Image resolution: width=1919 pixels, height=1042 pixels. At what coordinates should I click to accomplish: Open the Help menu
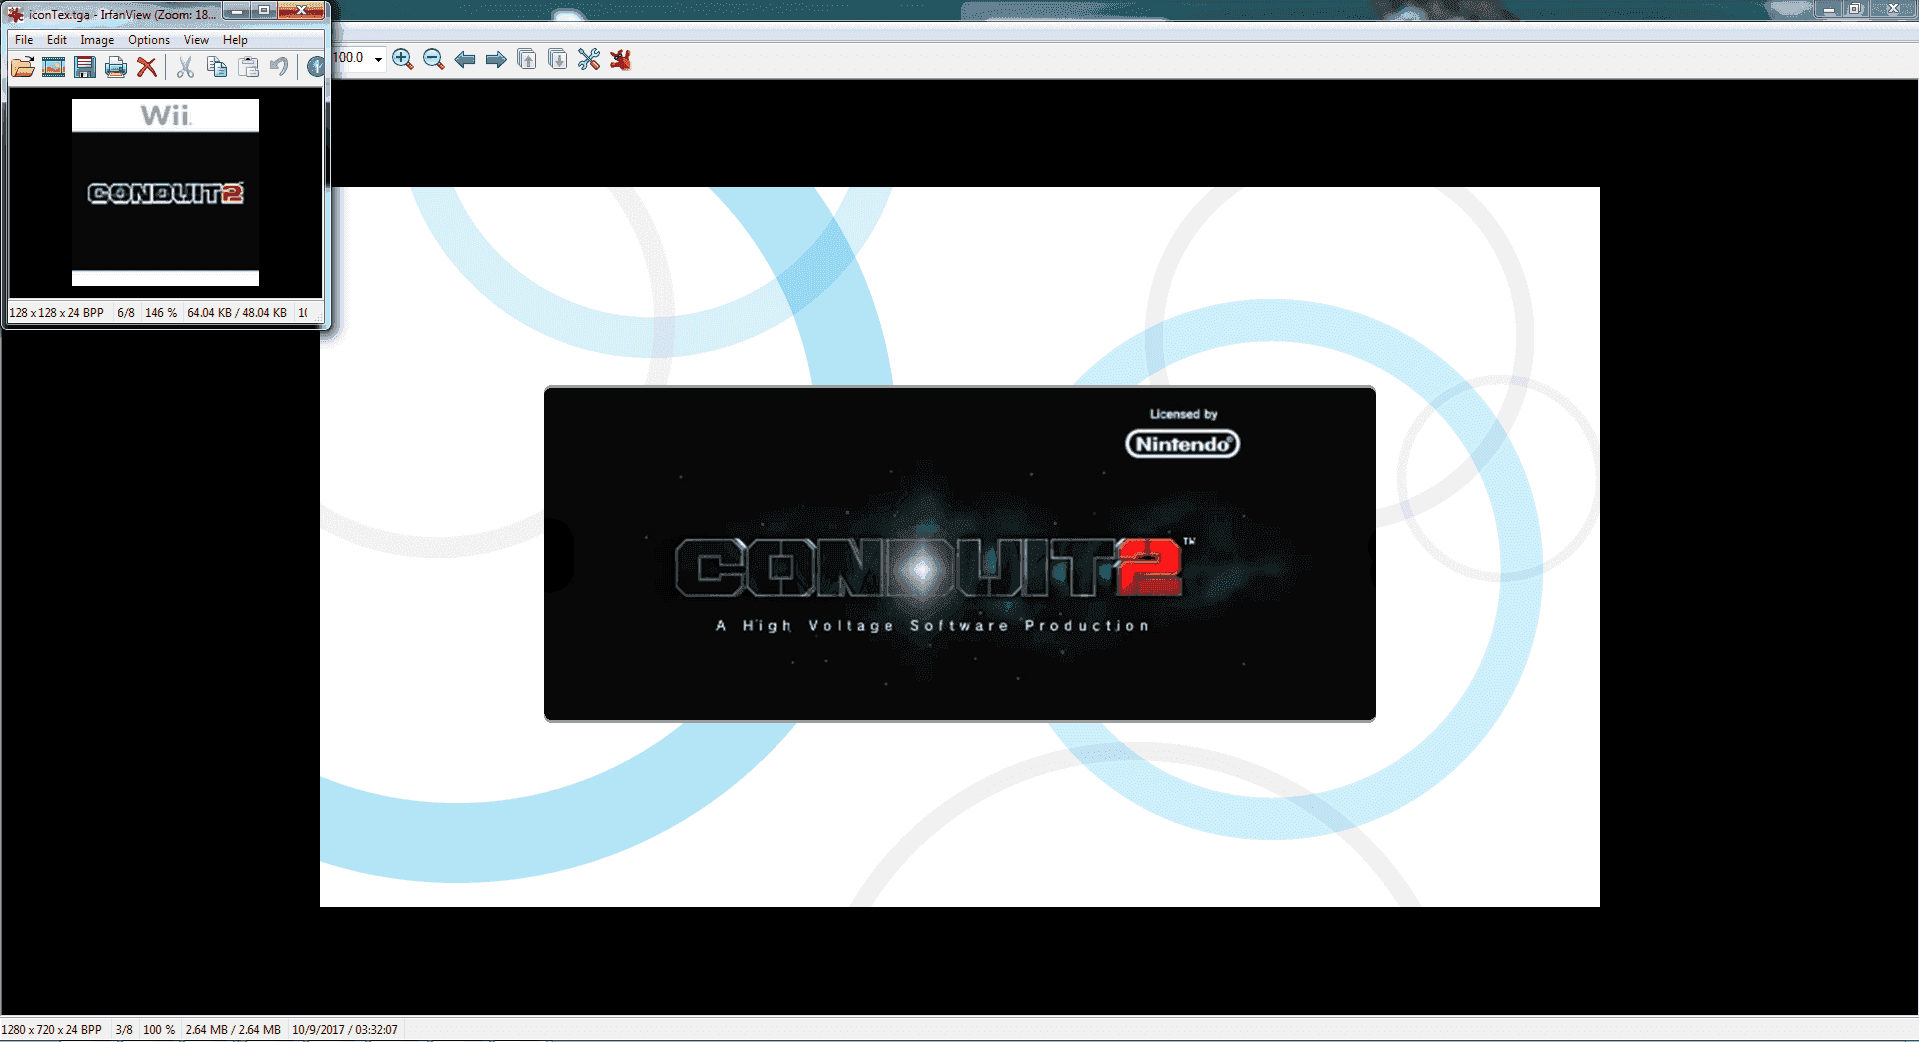click(235, 40)
